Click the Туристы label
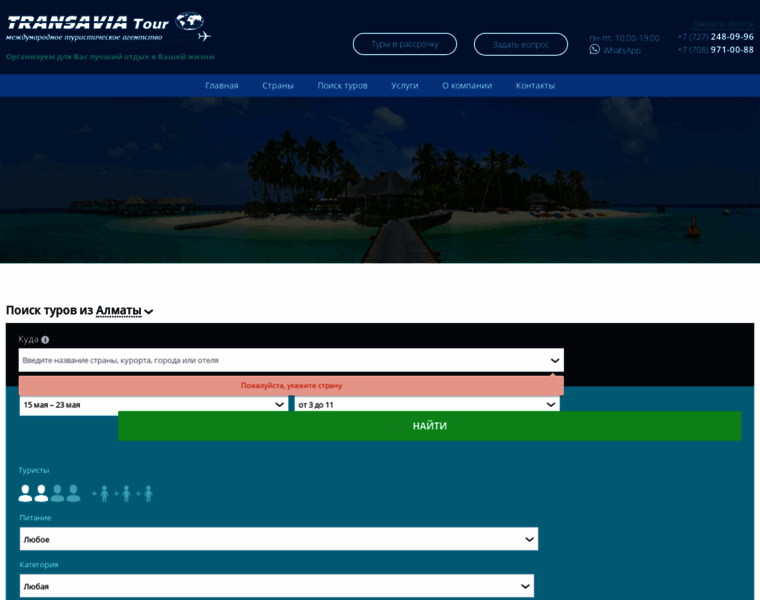Screen dimensions: 760x600 (33, 470)
